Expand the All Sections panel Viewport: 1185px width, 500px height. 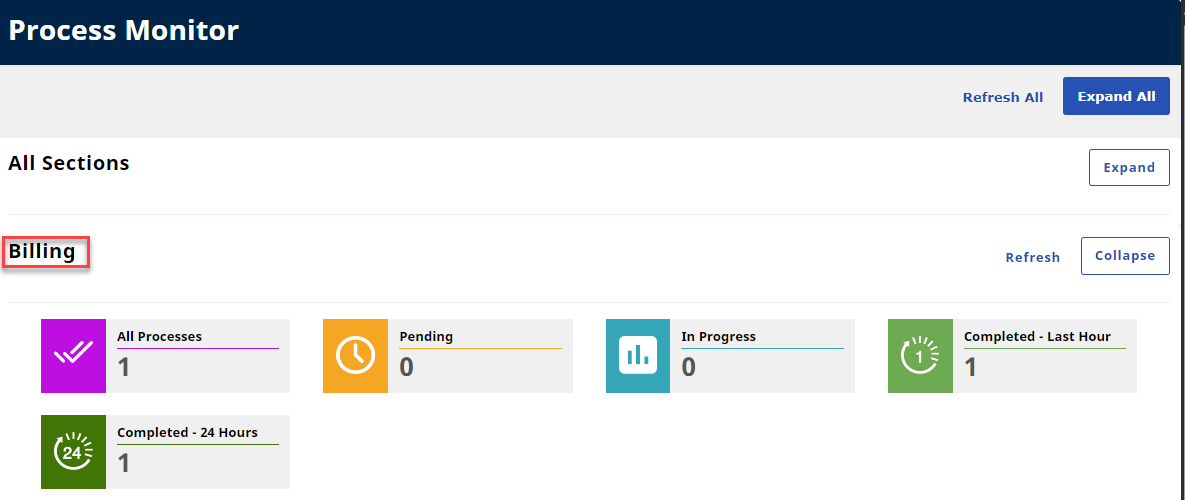point(1128,167)
